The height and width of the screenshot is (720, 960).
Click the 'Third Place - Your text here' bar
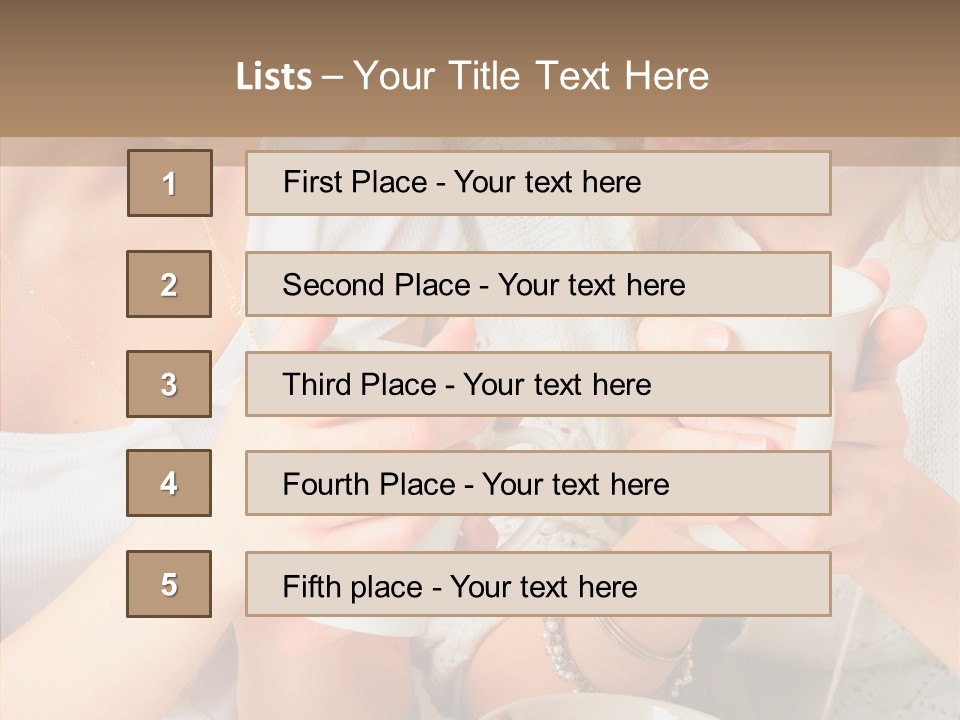pyautogui.click(x=538, y=384)
